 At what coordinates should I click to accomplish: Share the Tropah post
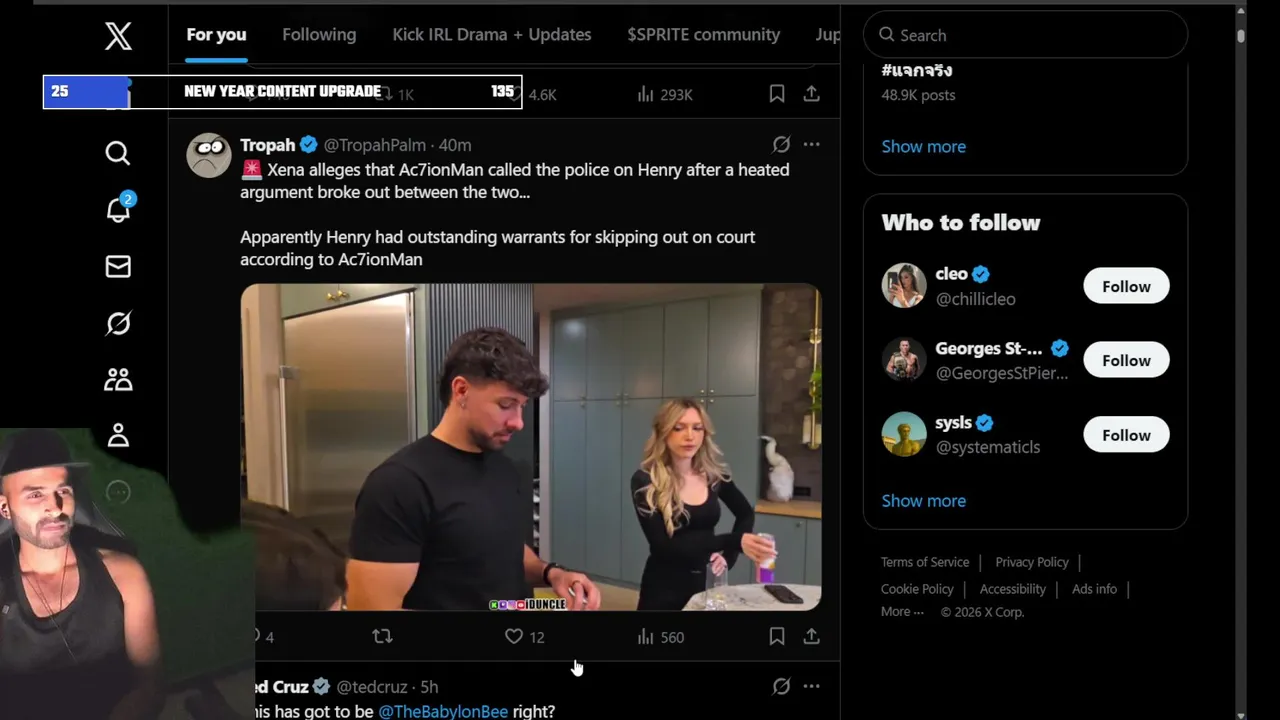pyautogui.click(x=811, y=636)
